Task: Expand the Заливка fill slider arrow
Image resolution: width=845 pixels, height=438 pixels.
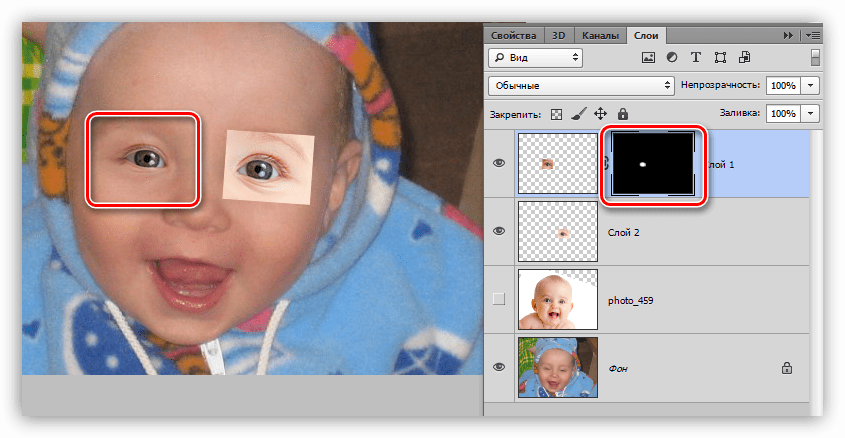Action: coord(811,114)
